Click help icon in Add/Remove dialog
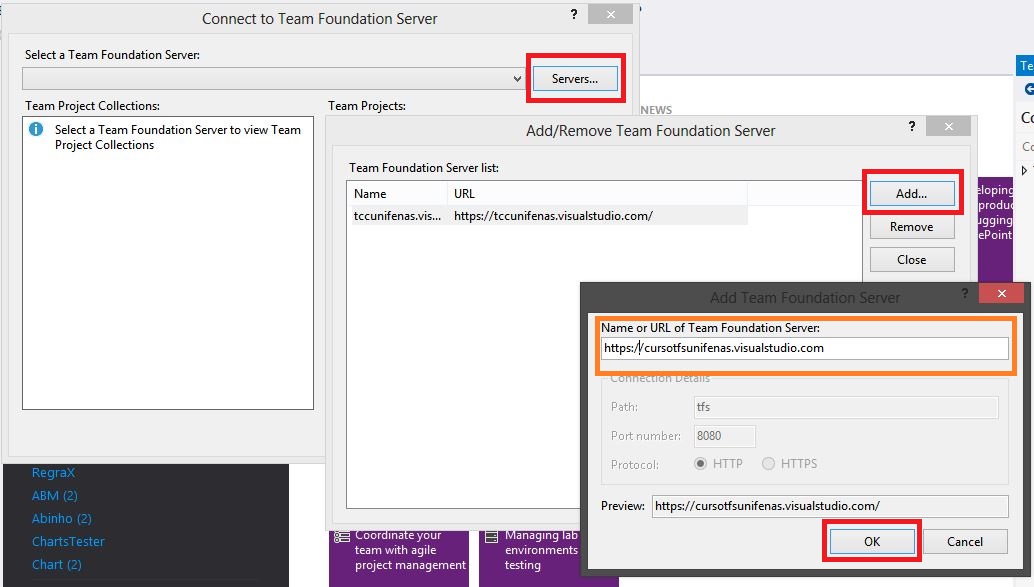The image size is (1034, 587). click(911, 126)
